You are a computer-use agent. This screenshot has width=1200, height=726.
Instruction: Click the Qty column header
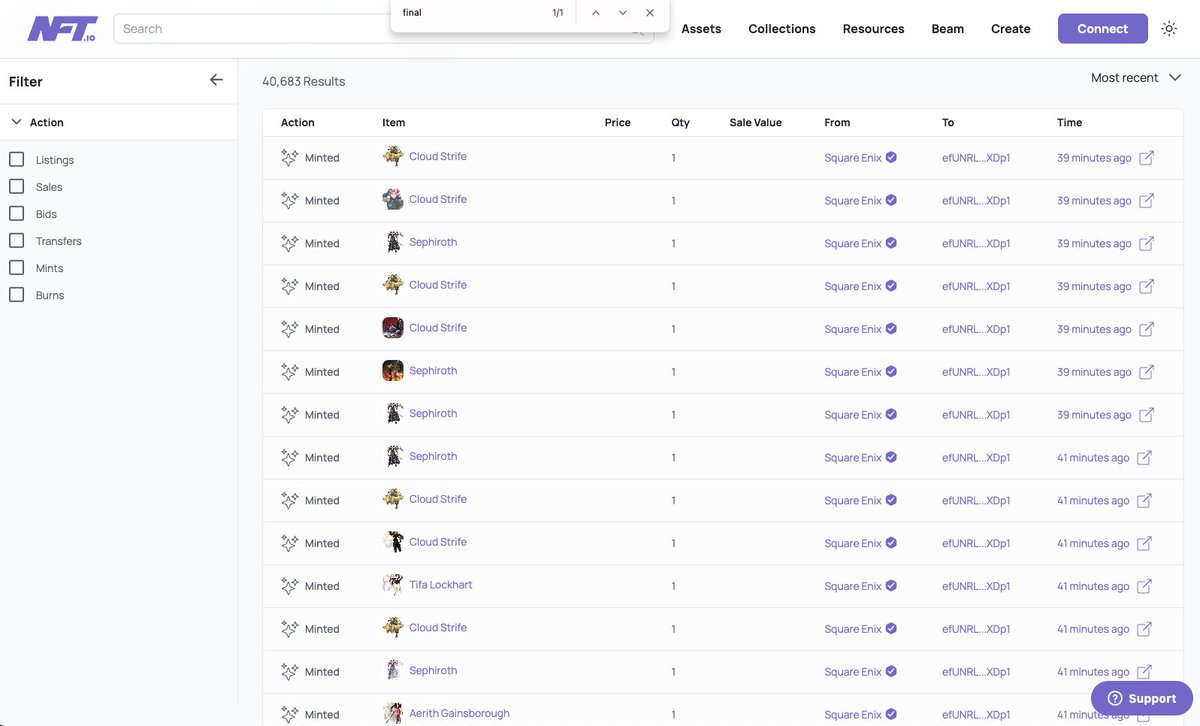(x=681, y=122)
